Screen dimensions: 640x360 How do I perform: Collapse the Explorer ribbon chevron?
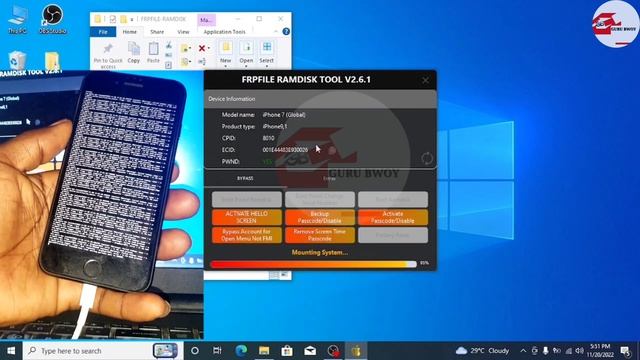276,31
